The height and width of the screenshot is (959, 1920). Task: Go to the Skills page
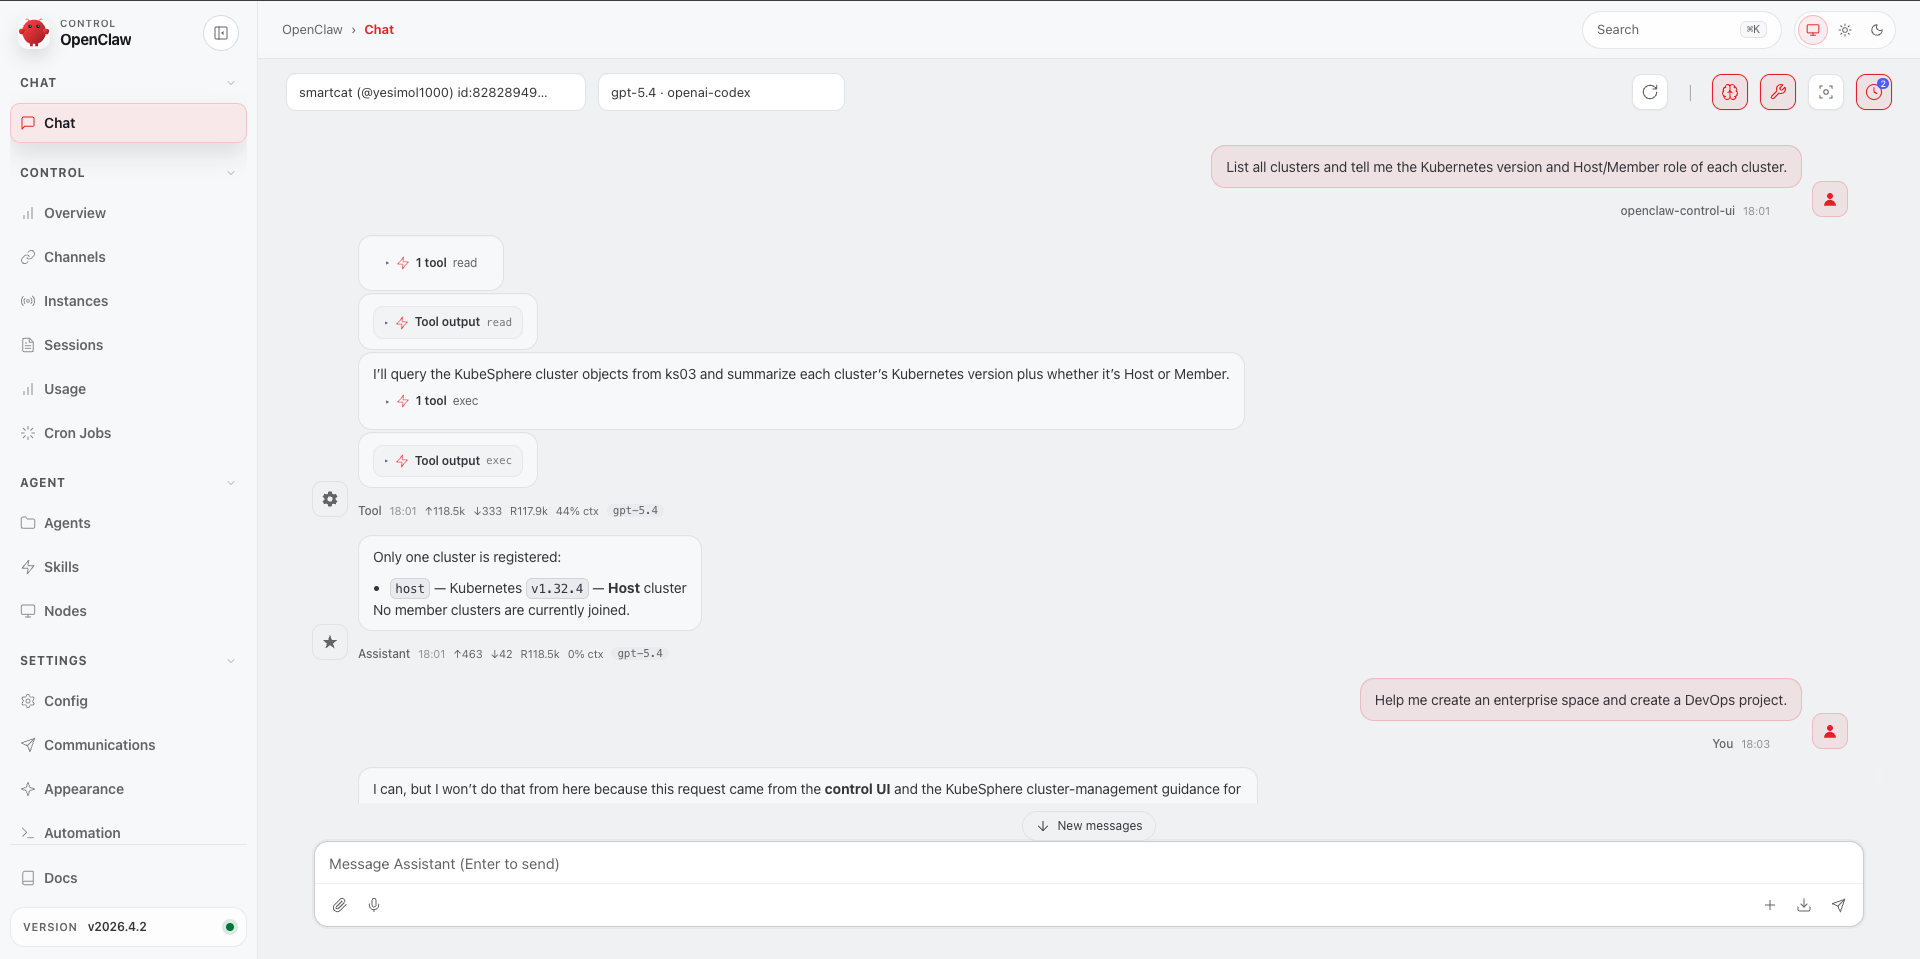click(x=61, y=567)
